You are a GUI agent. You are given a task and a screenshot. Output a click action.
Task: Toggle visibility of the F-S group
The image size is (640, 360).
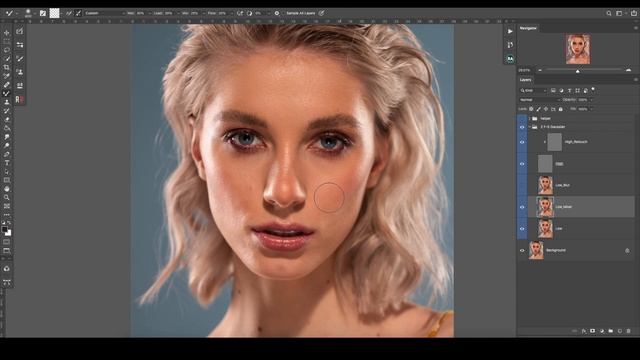point(522,127)
